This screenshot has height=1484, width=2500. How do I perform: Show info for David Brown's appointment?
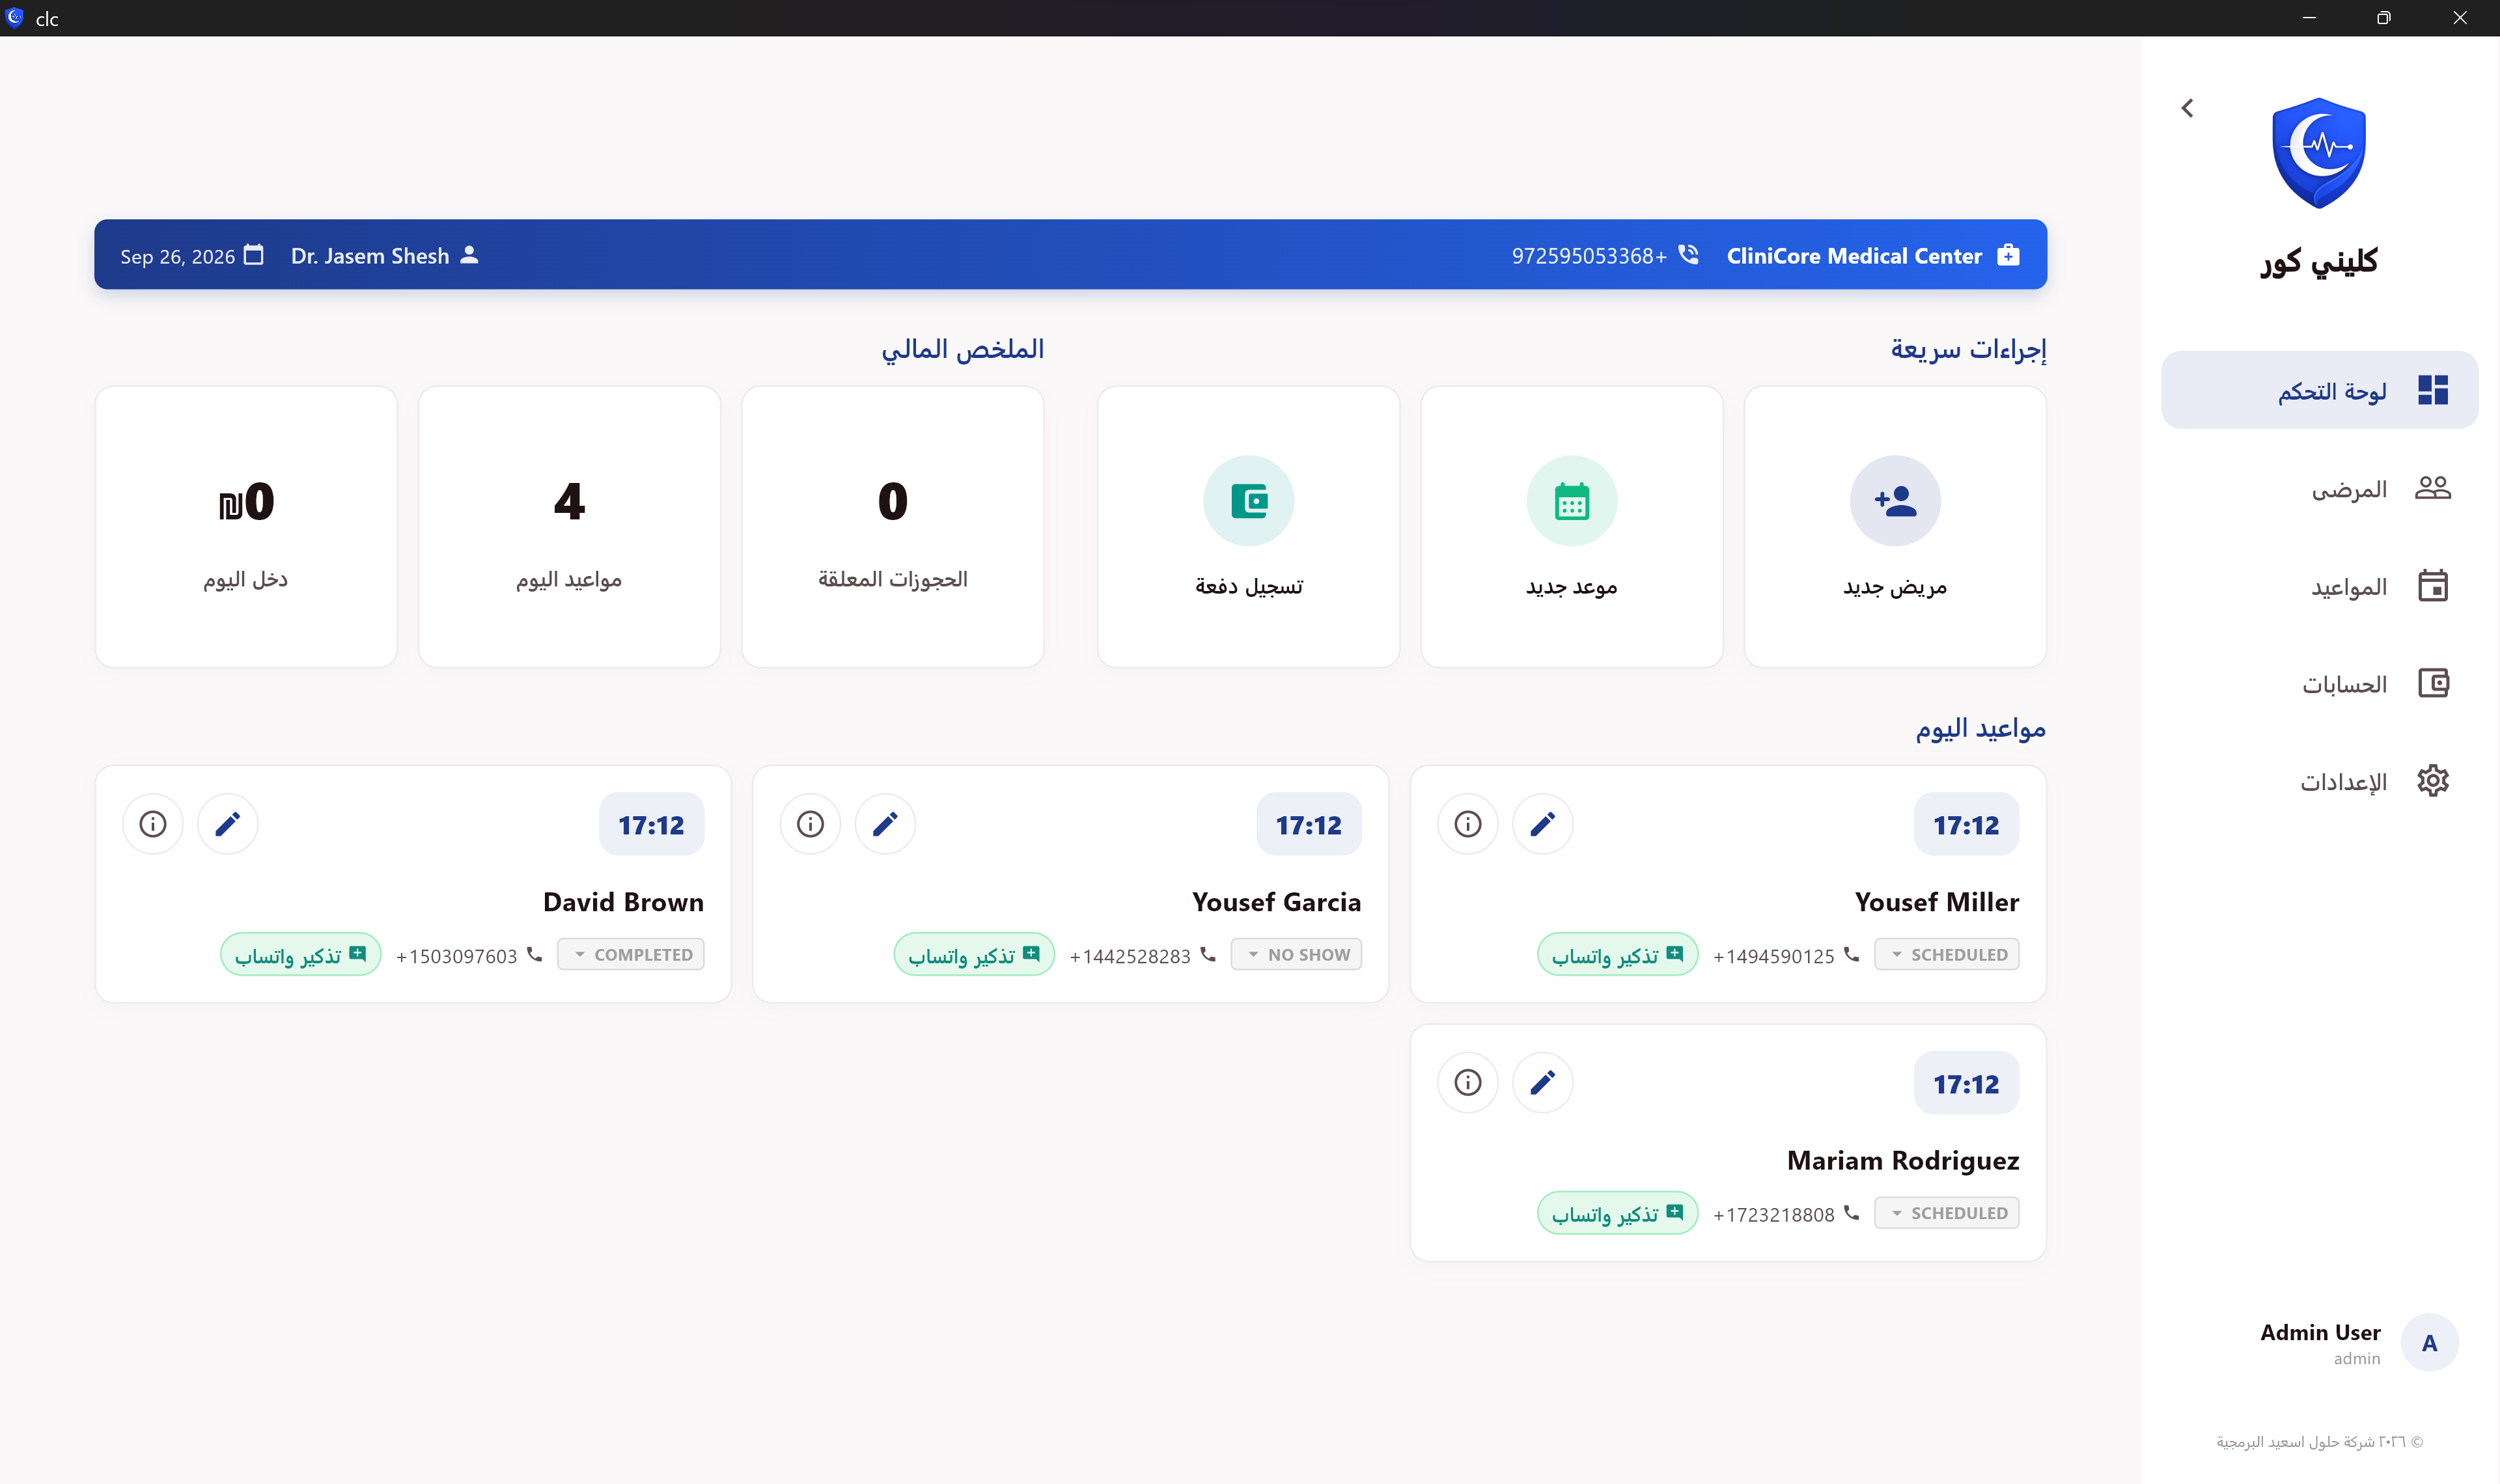pos(153,824)
